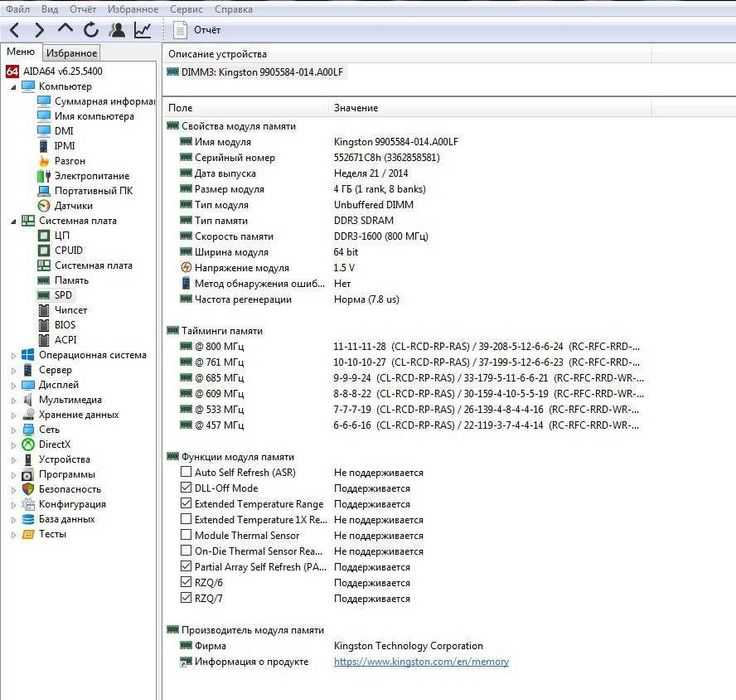
Task: Select the SPD tree item
Action: point(63,295)
